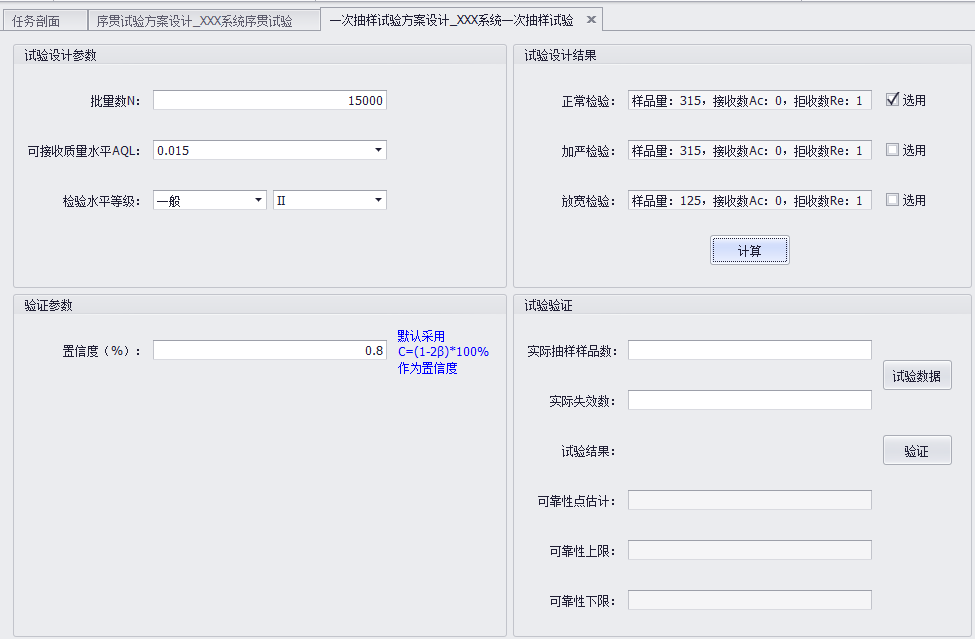Click the 试验数据 button
This screenshot has height=639, width=975.
point(916,375)
